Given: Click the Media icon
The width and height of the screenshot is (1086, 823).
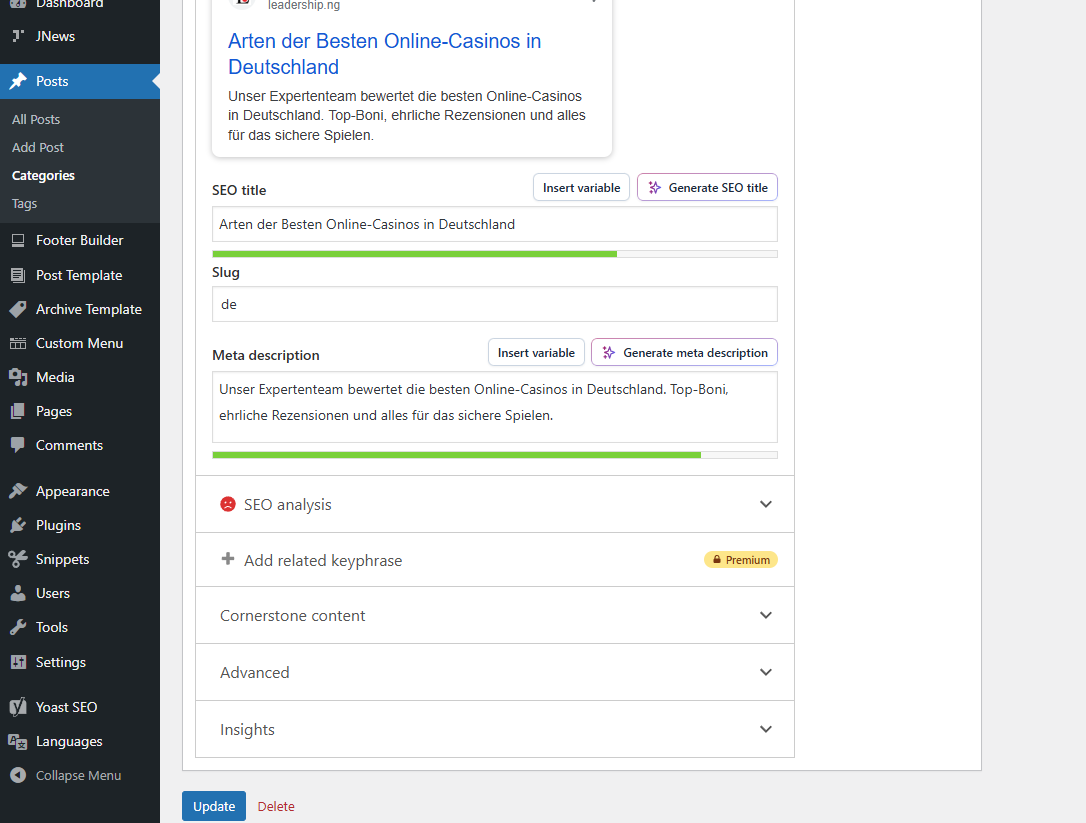Looking at the screenshot, I should [x=18, y=378].
